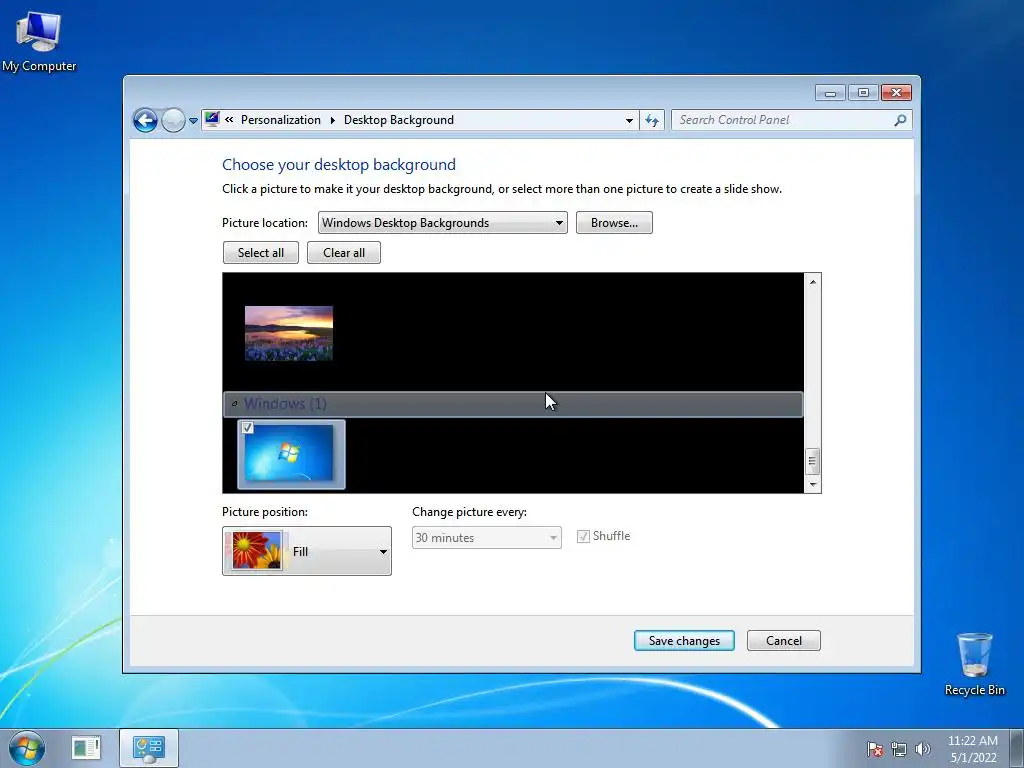This screenshot has width=1024, height=768.
Task: Select the sunset lake wallpaper thumbnail
Action: click(x=289, y=333)
